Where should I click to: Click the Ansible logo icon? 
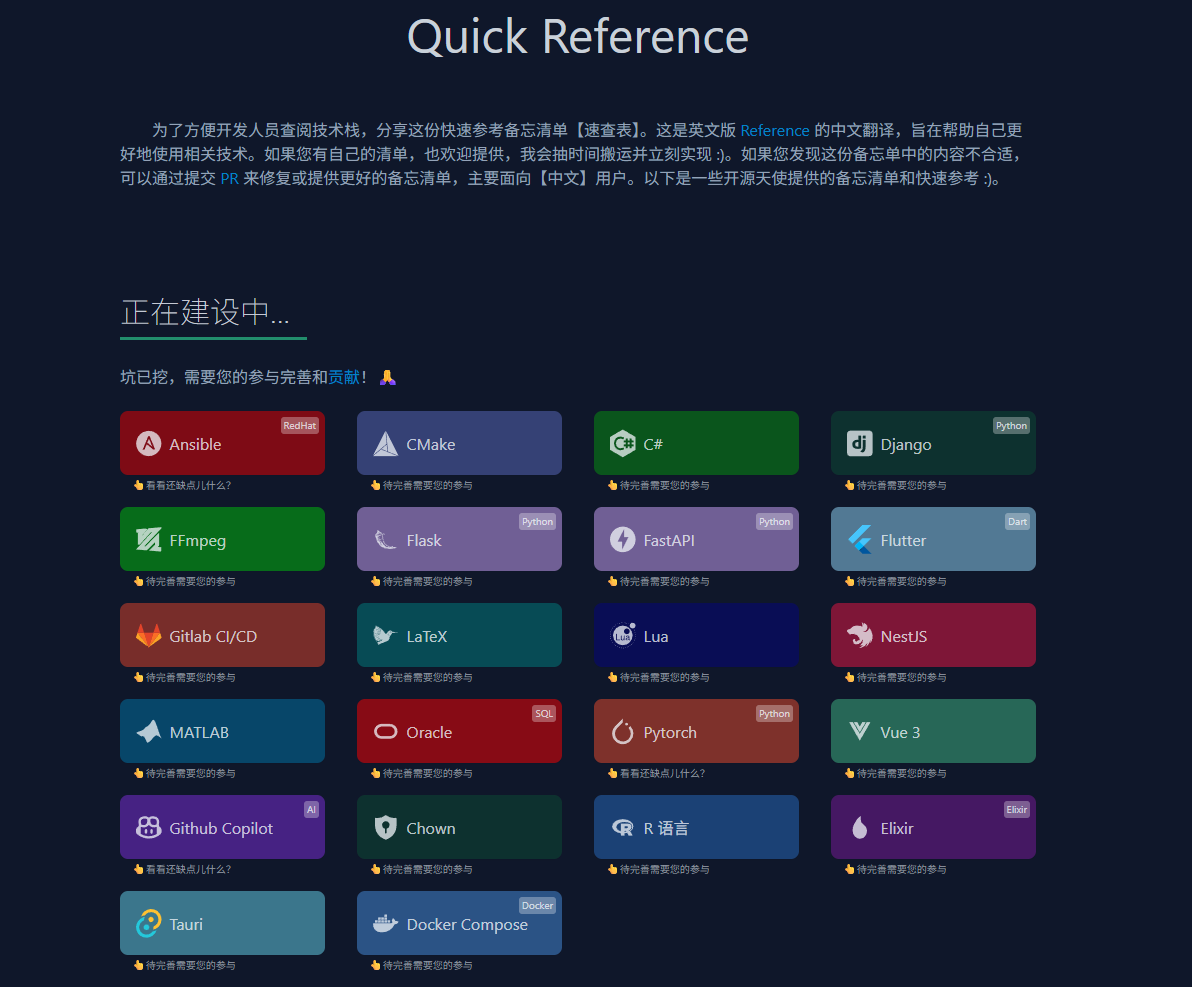tap(148, 443)
